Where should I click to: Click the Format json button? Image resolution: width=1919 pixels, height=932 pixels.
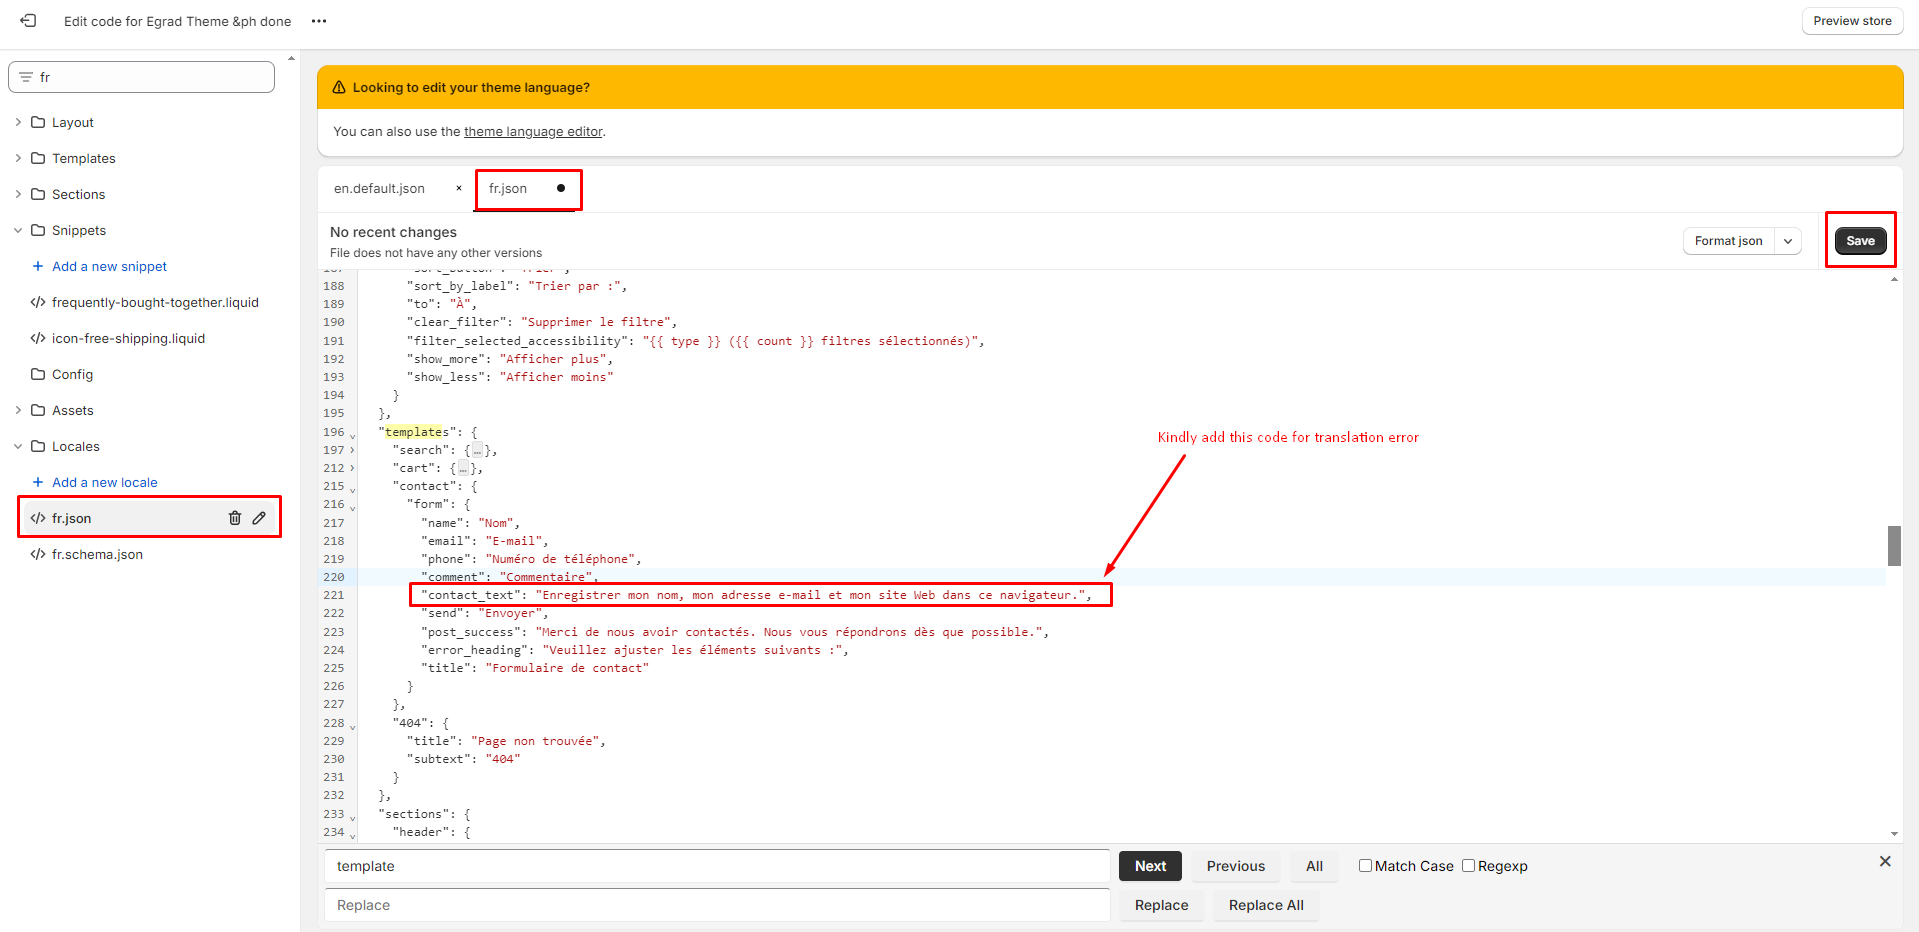tap(1729, 241)
